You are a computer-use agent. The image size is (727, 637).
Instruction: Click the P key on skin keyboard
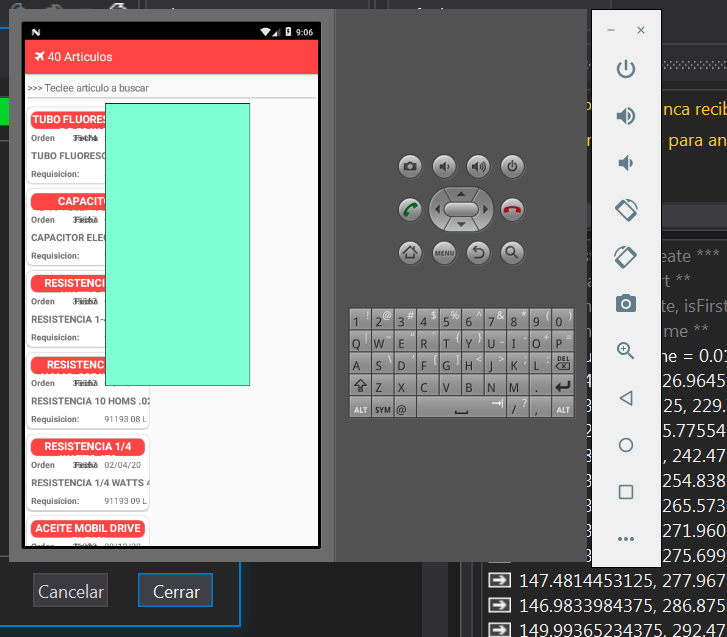563,343
